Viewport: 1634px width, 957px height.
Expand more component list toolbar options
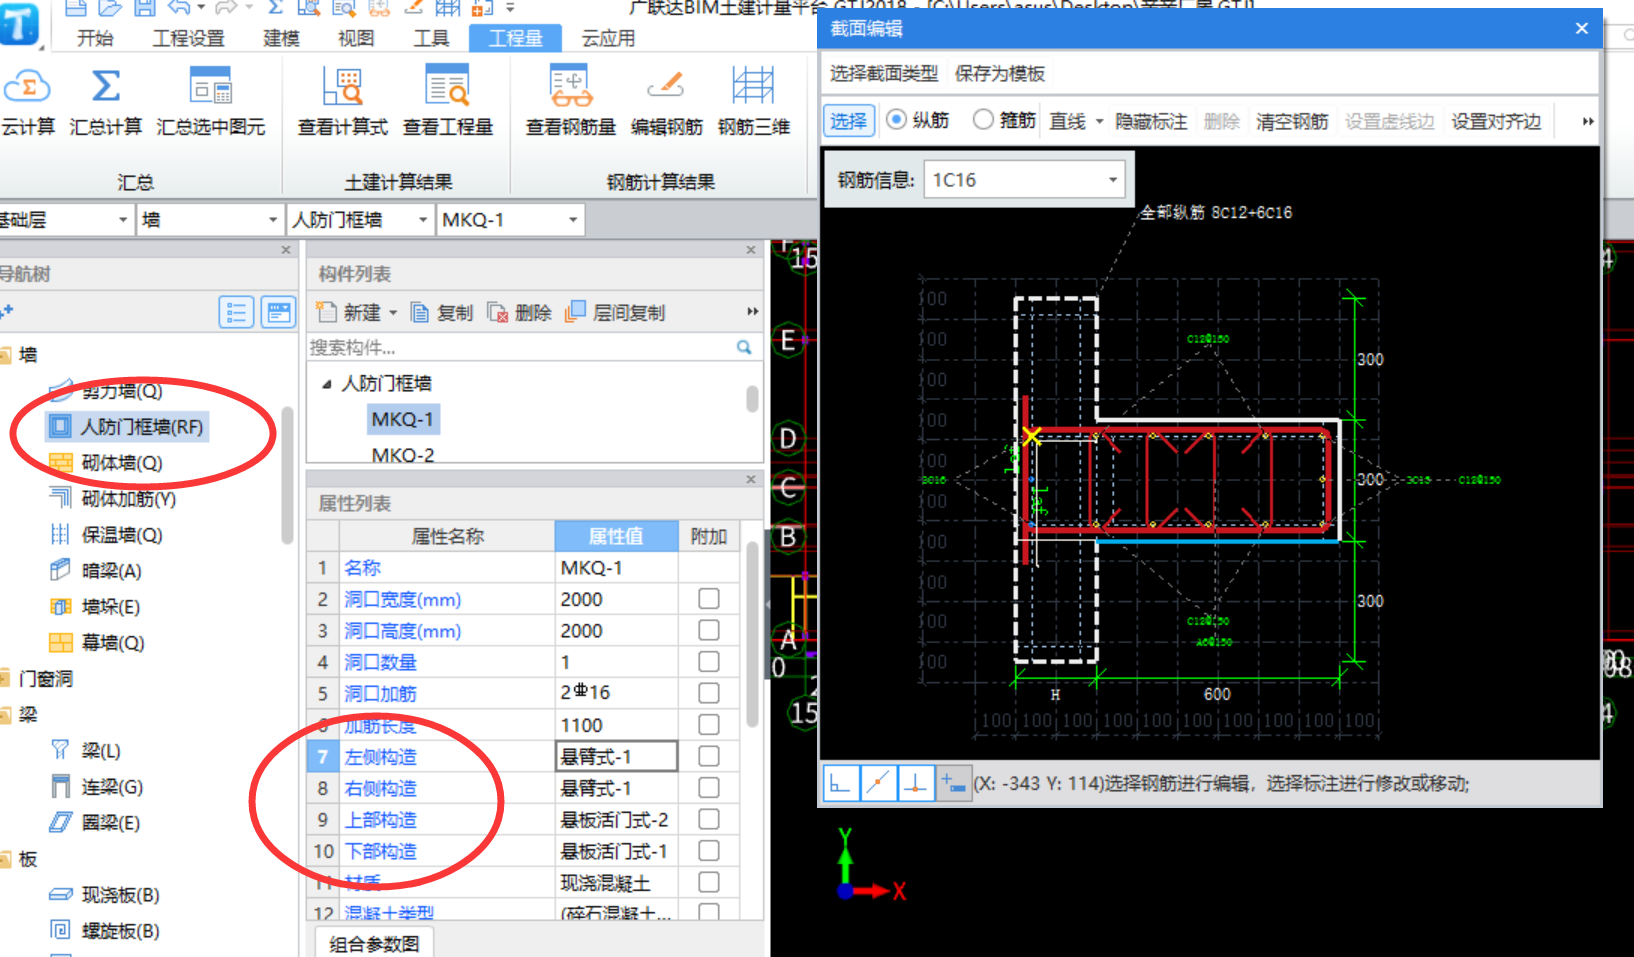[753, 312]
